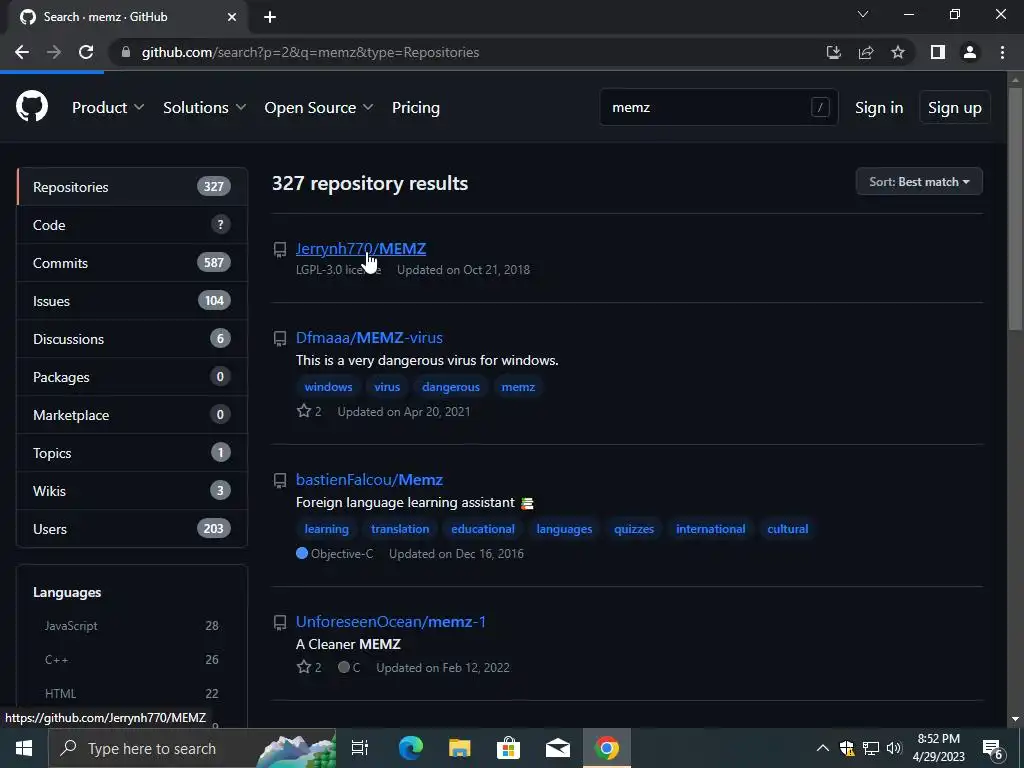Expand the Open Source menu
This screenshot has height=768, width=1024.
[x=319, y=107]
